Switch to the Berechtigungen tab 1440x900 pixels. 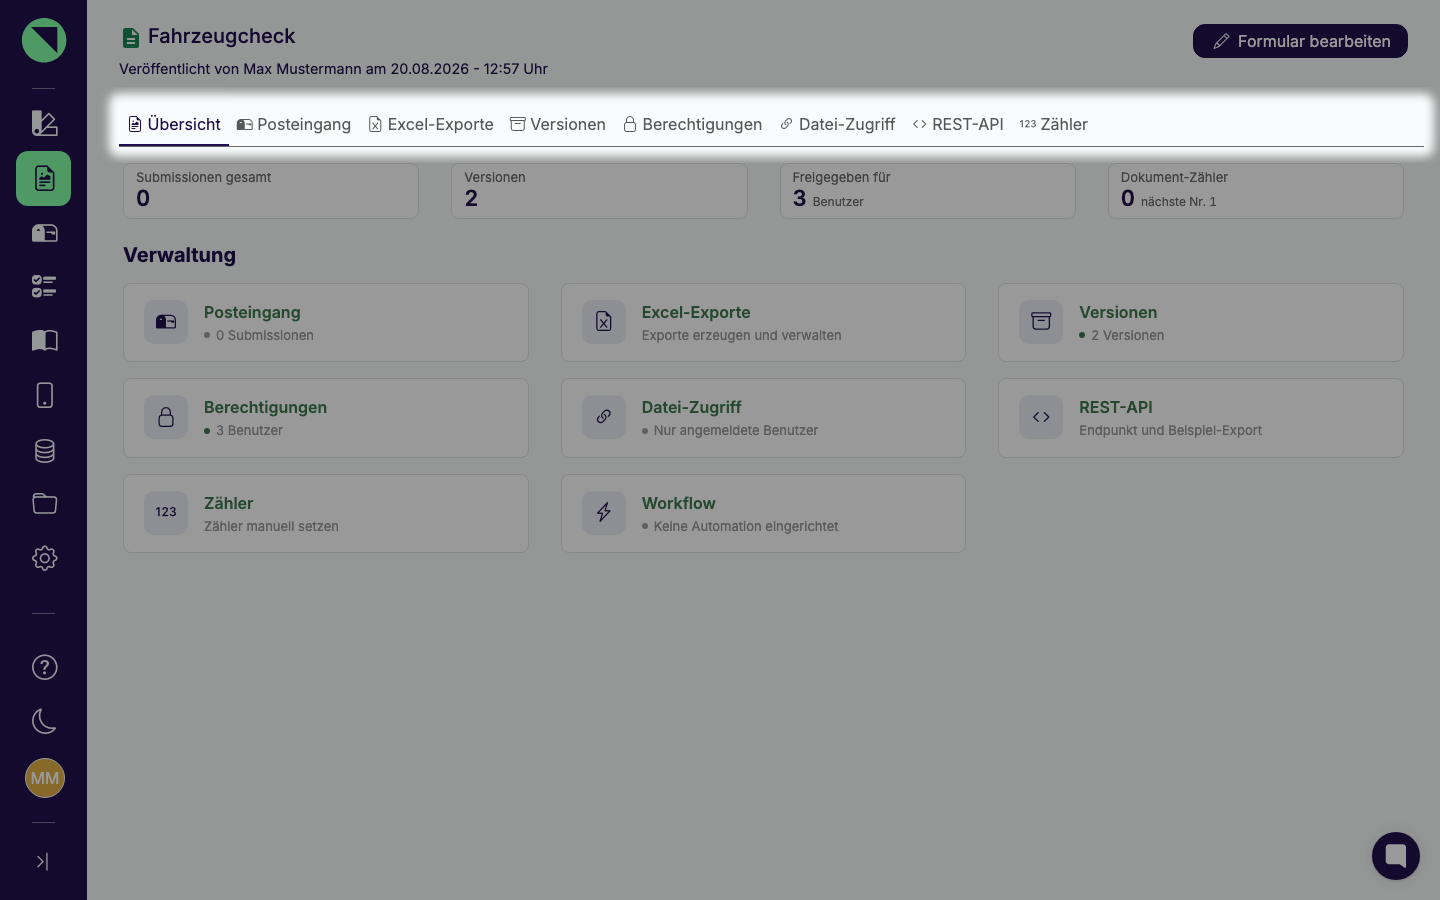692,124
